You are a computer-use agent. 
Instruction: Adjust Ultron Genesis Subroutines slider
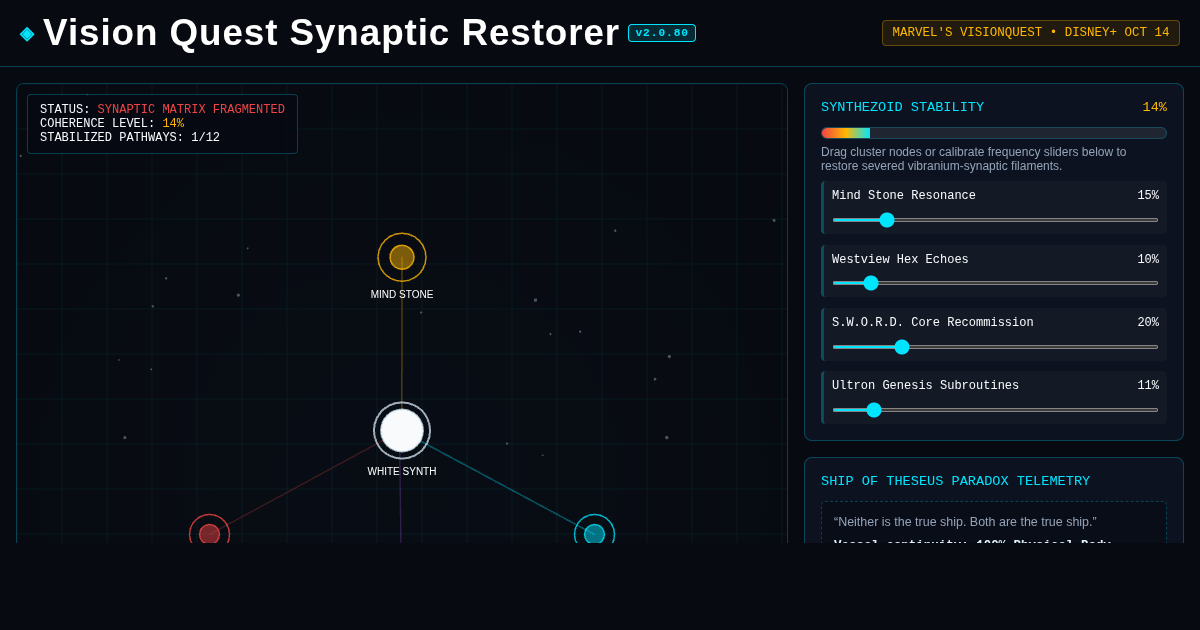(995, 410)
